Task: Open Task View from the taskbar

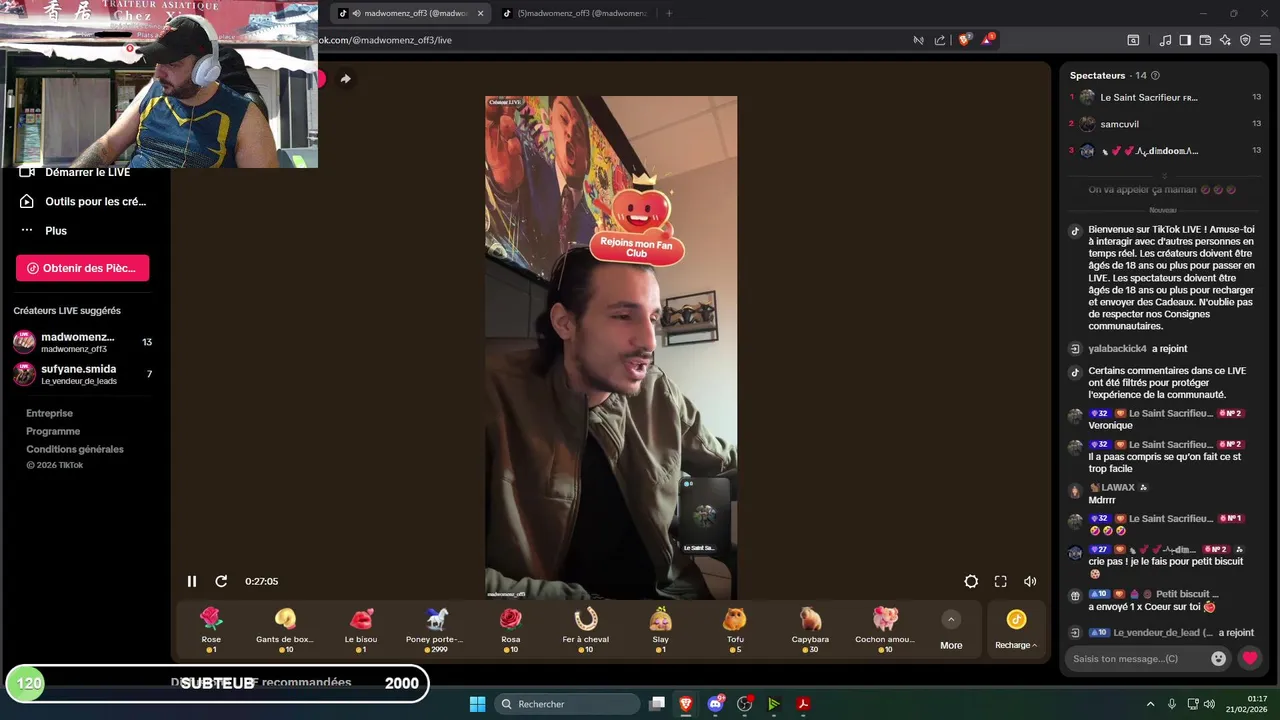Action: click(x=657, y=704)
